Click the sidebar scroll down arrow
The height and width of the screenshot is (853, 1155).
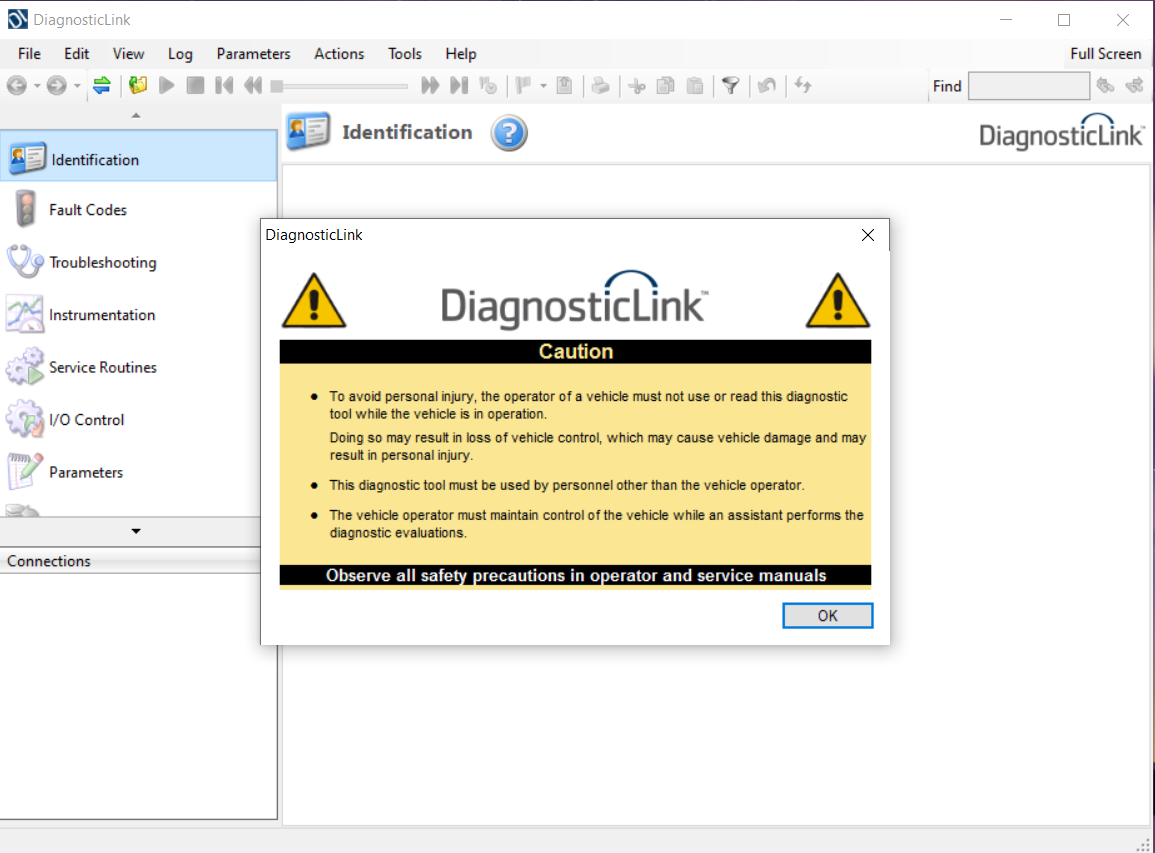pyautogui.click(x=136, y=531)
